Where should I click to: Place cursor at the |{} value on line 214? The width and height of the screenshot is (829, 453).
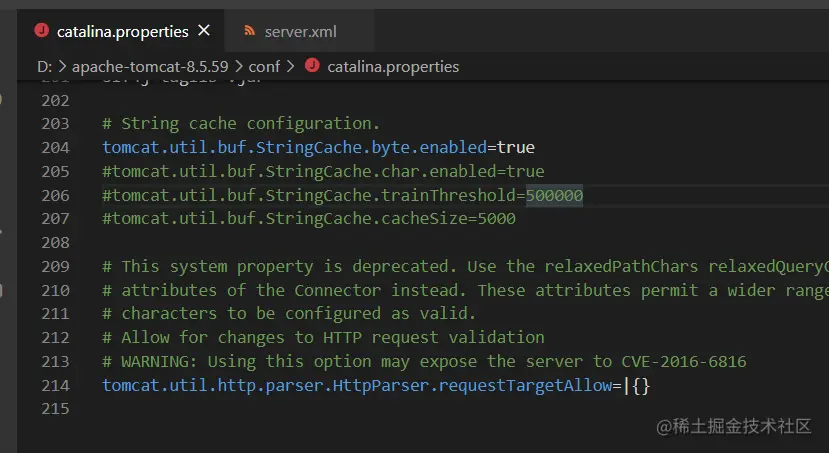coord(636,385)
